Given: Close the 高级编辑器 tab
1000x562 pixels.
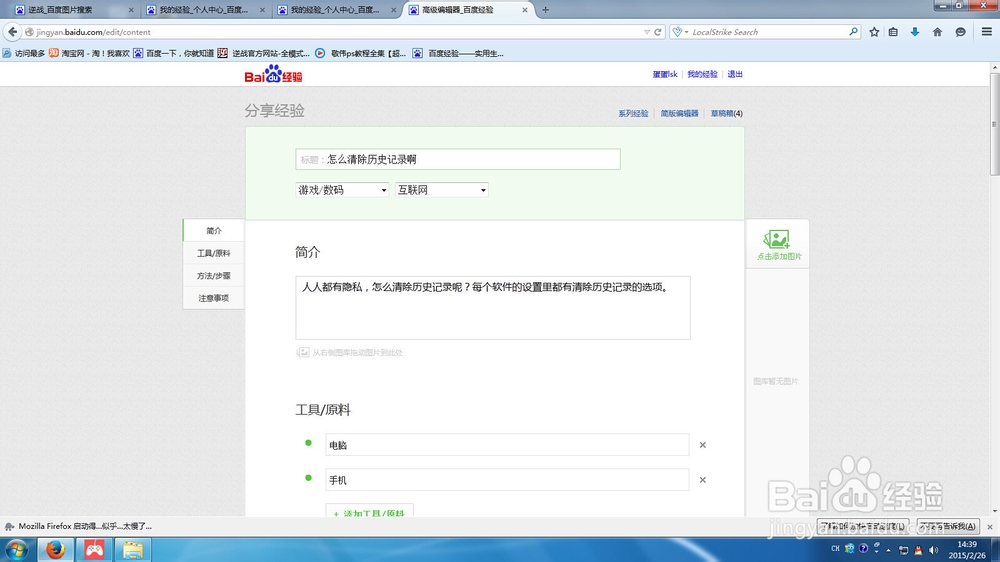Looking at the screenshot, I should pyautogui.click(x=525, y=10).
